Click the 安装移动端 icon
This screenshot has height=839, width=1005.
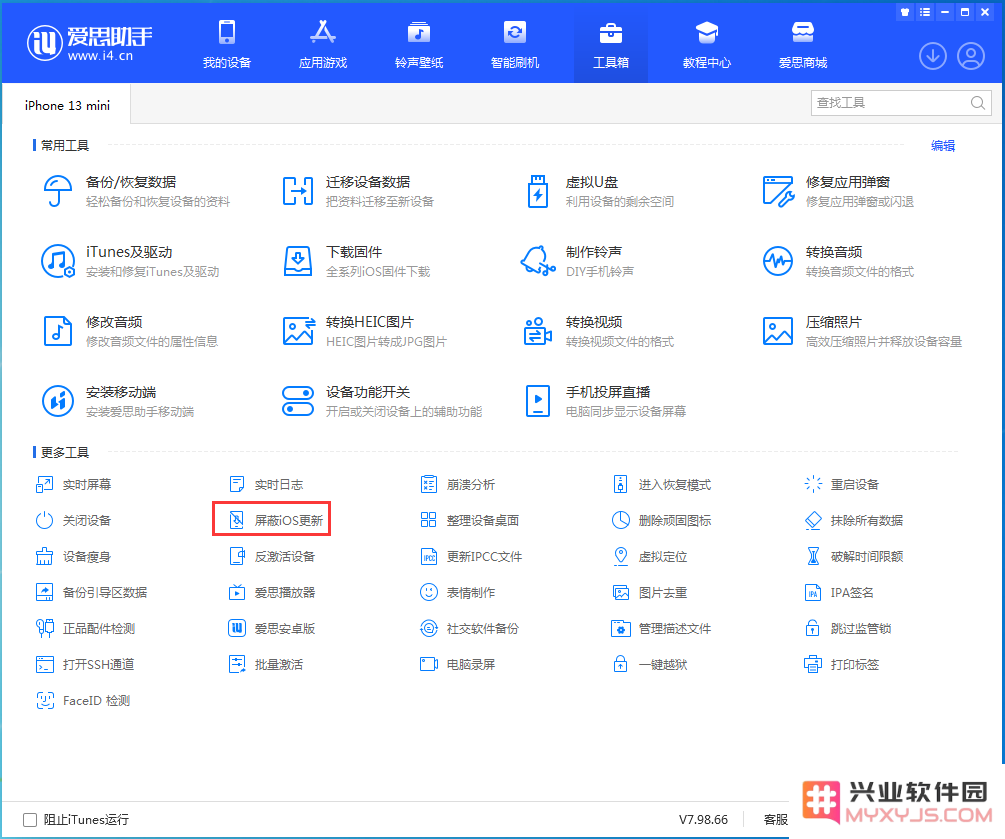[58, 401]
